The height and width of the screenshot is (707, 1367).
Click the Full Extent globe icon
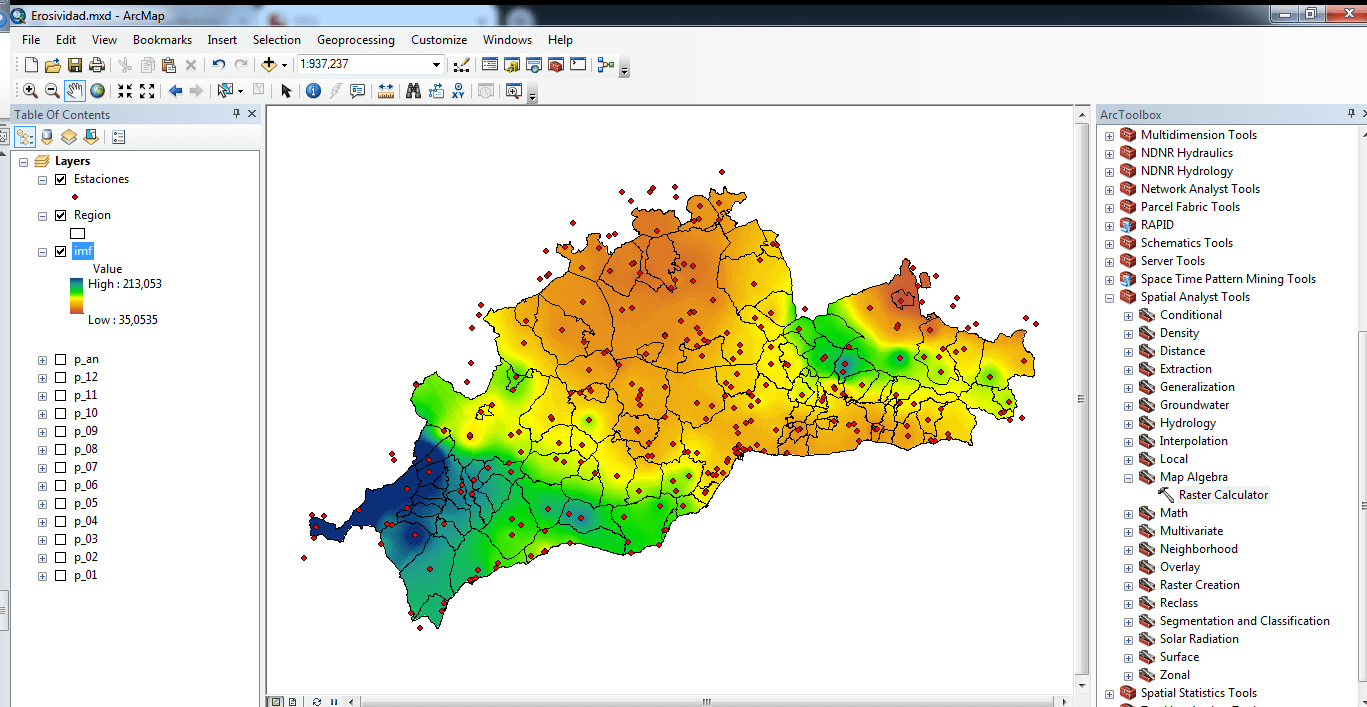click(97, 91)
